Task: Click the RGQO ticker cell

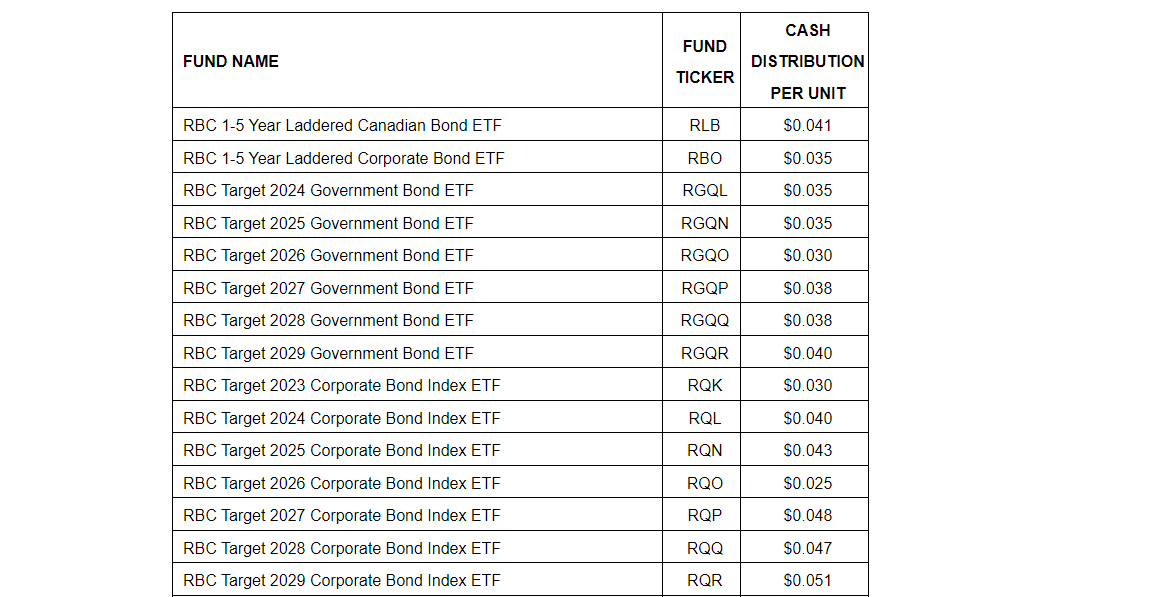Action: 704,255
